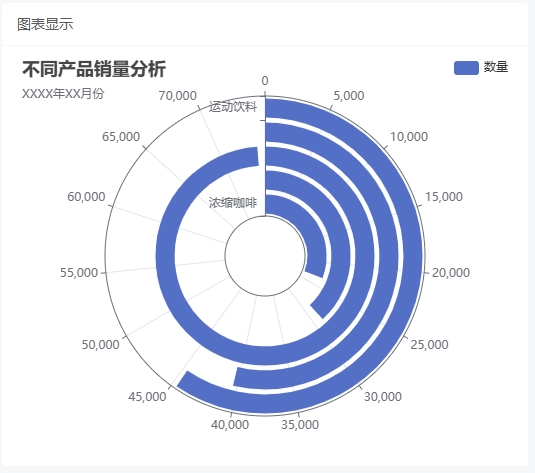Click the 30,000 axis tick label

(x=382, y=397)
